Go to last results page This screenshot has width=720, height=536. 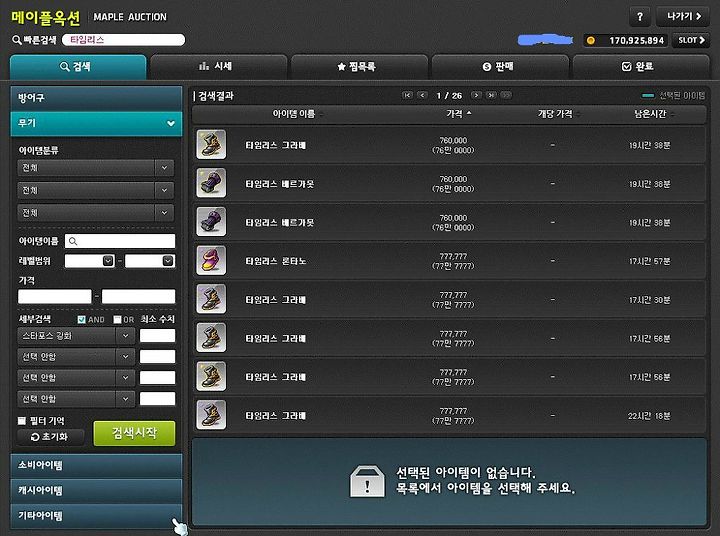click(491, 96)
